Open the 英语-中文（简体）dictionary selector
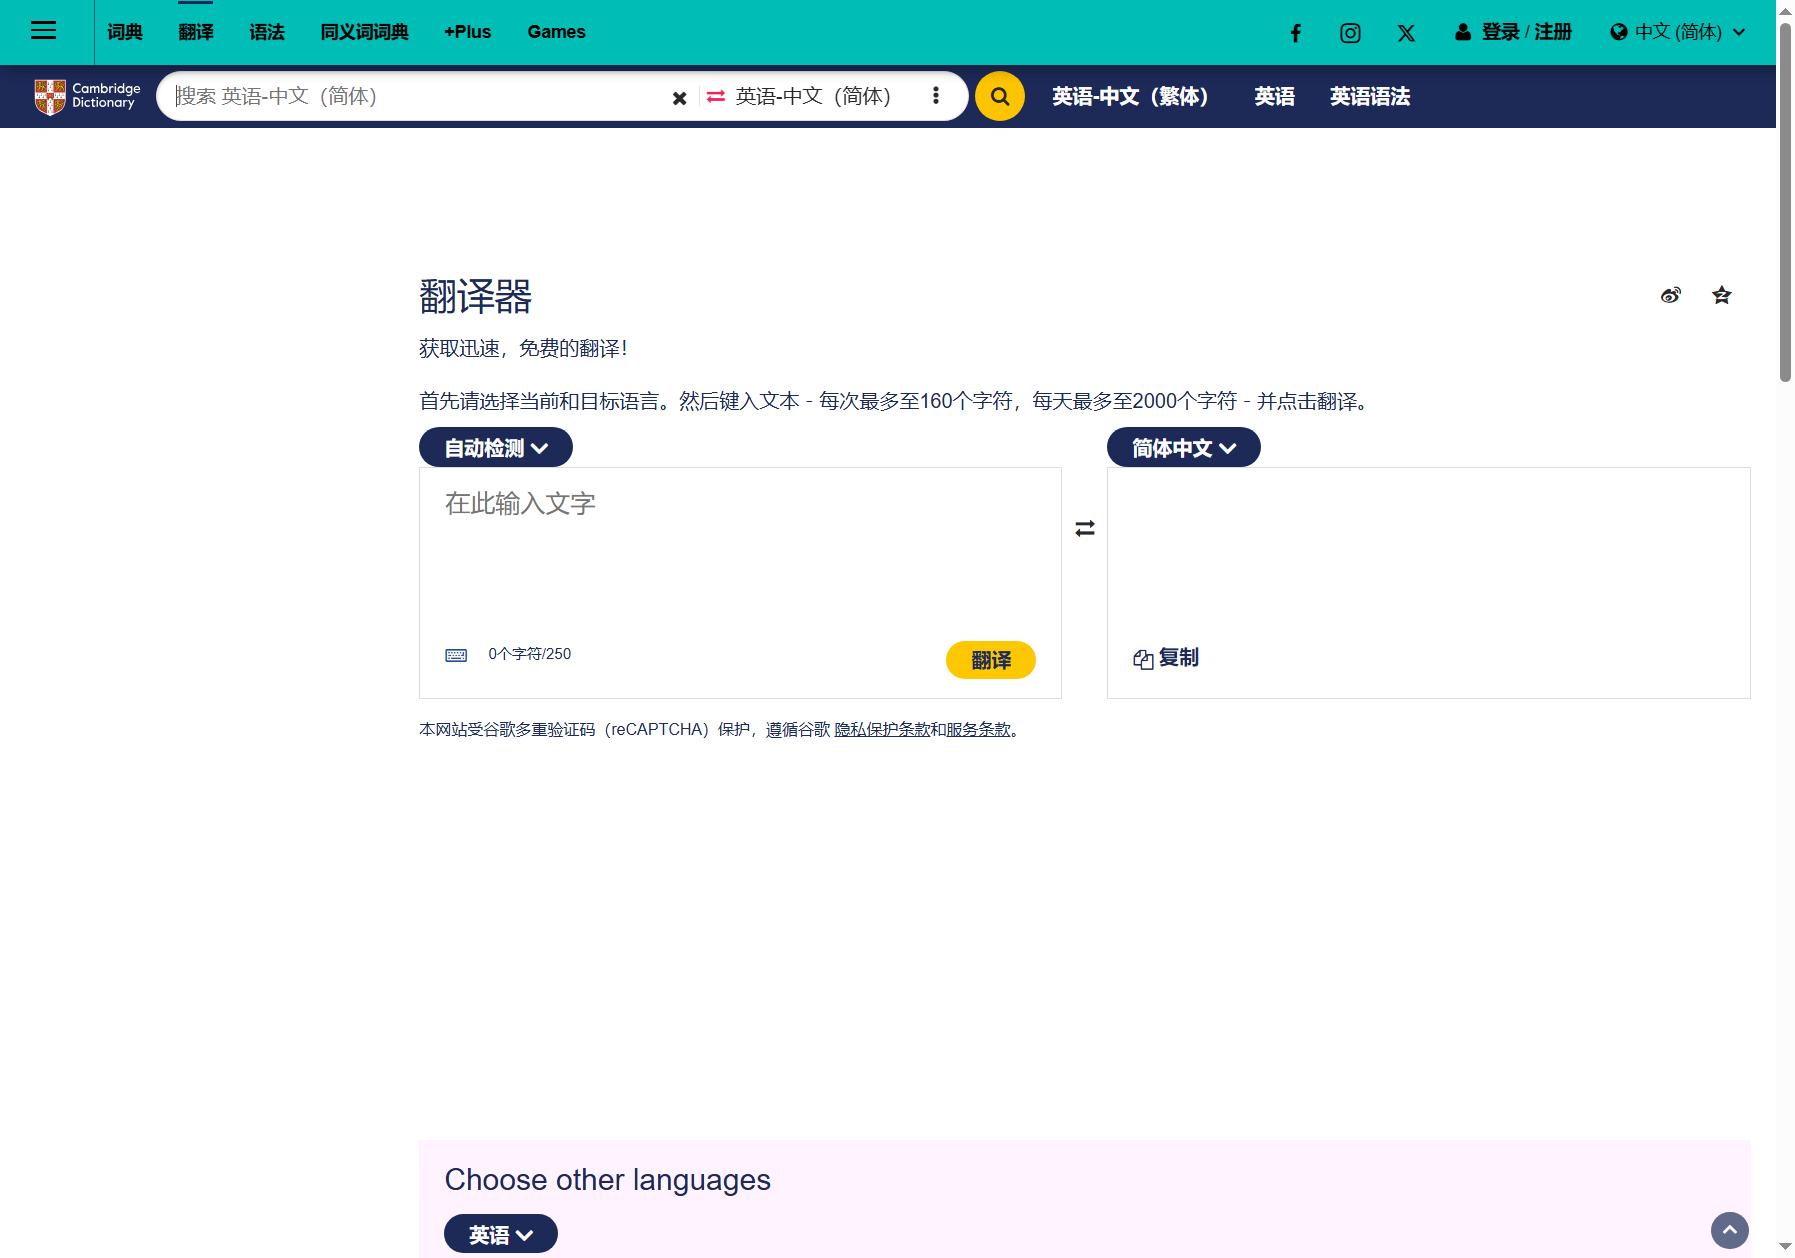Viewport: 1795px width, 1258px height. pos(813,96)
